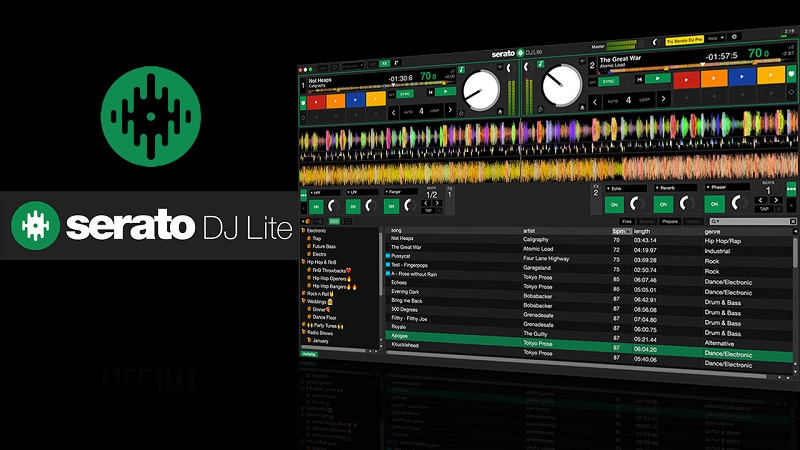Sort library by artist column header
The width and height of the screenshot is (800, 450).
coord(529,231)
